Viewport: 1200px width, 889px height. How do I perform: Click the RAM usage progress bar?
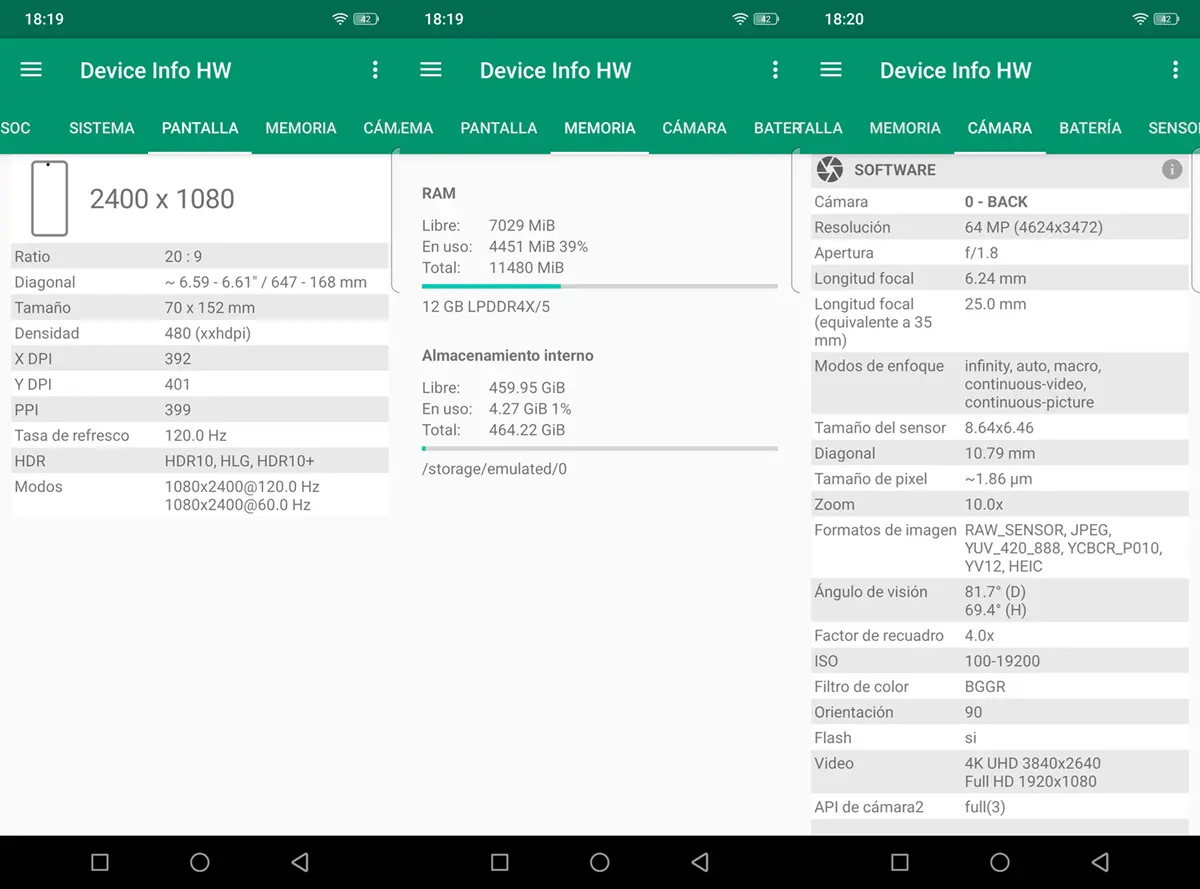click(599, 287)
